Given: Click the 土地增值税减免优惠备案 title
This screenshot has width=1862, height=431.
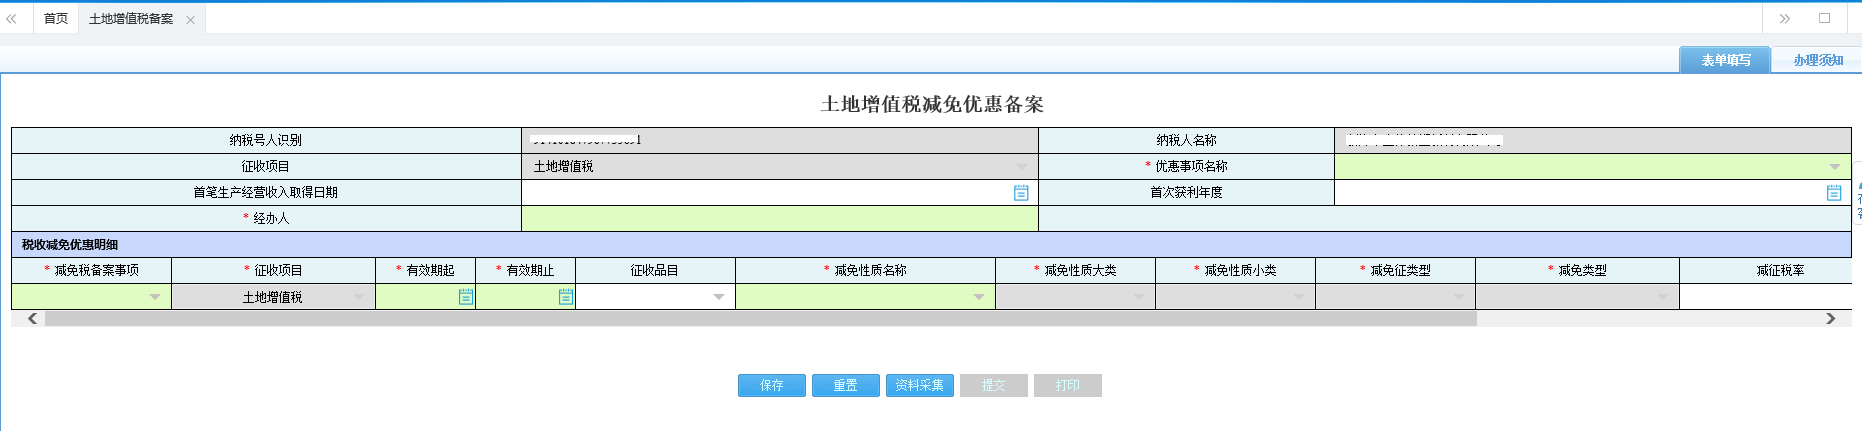Looking at the screenshot, I should tap(932, 104).
